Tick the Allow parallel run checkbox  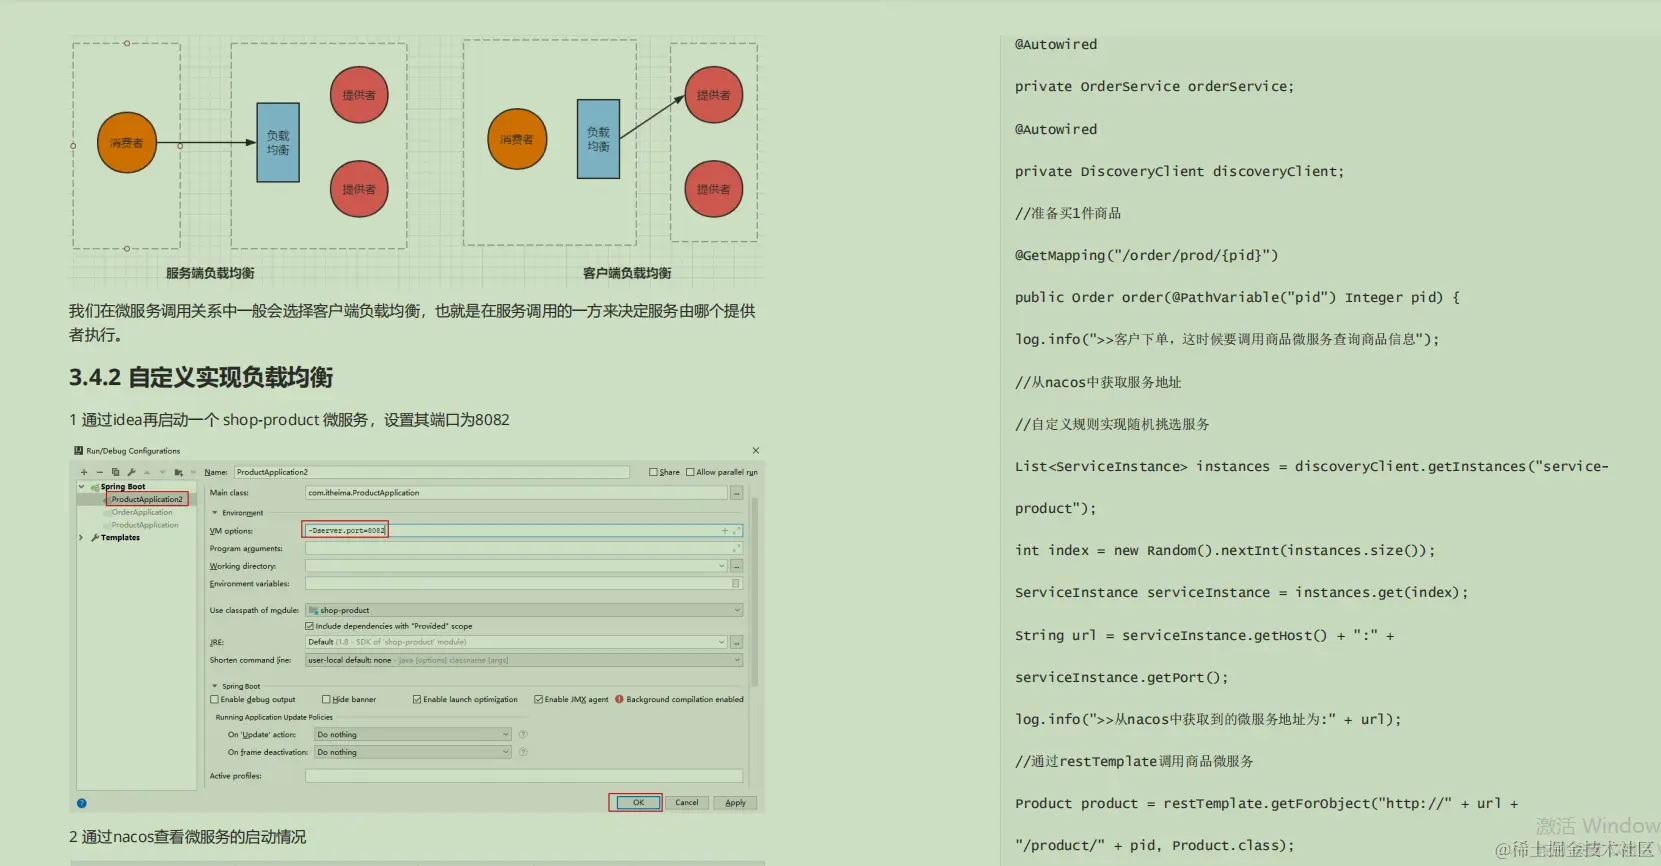[690, 472]
